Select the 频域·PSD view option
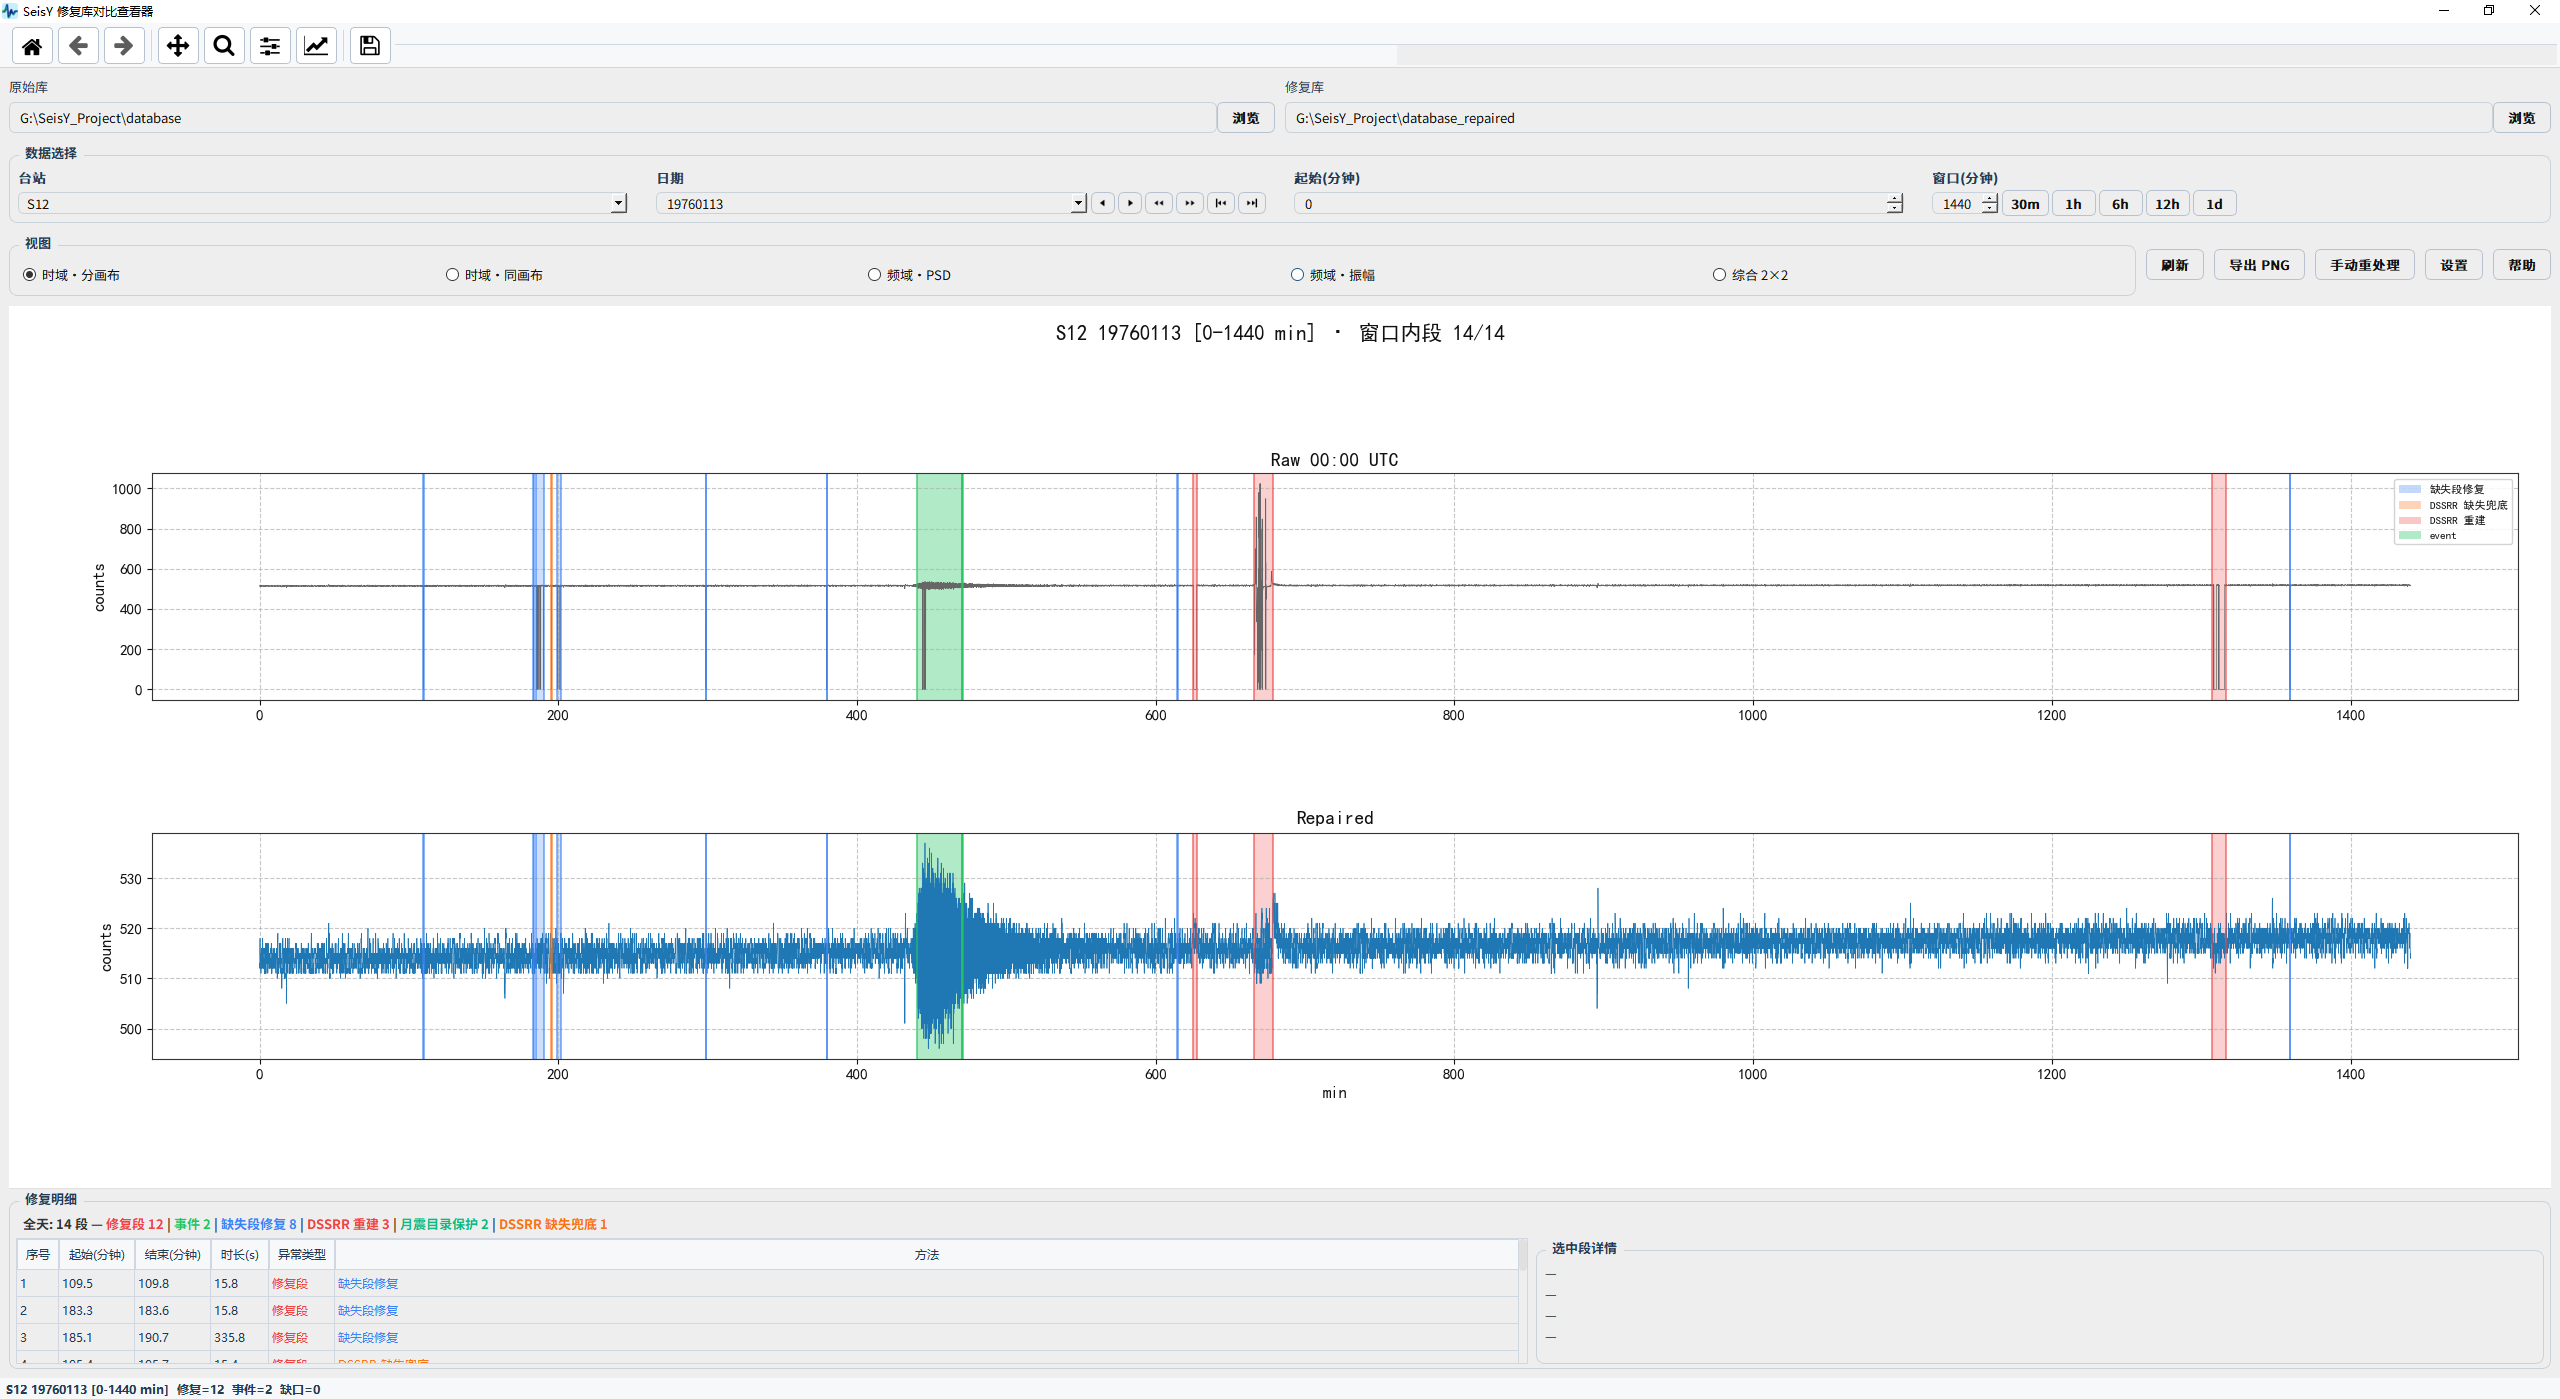 [909, 275]
